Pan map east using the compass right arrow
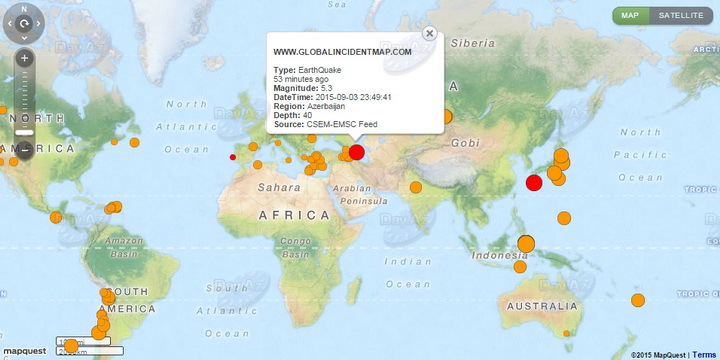The width and height of the screenshot is (720, 360). [39, 23]
